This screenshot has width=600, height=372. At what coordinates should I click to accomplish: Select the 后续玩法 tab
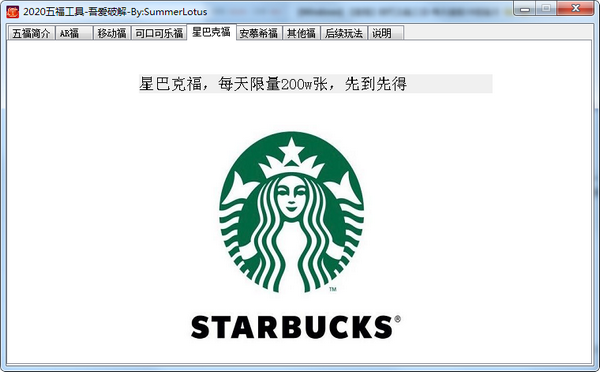[344, 33]
